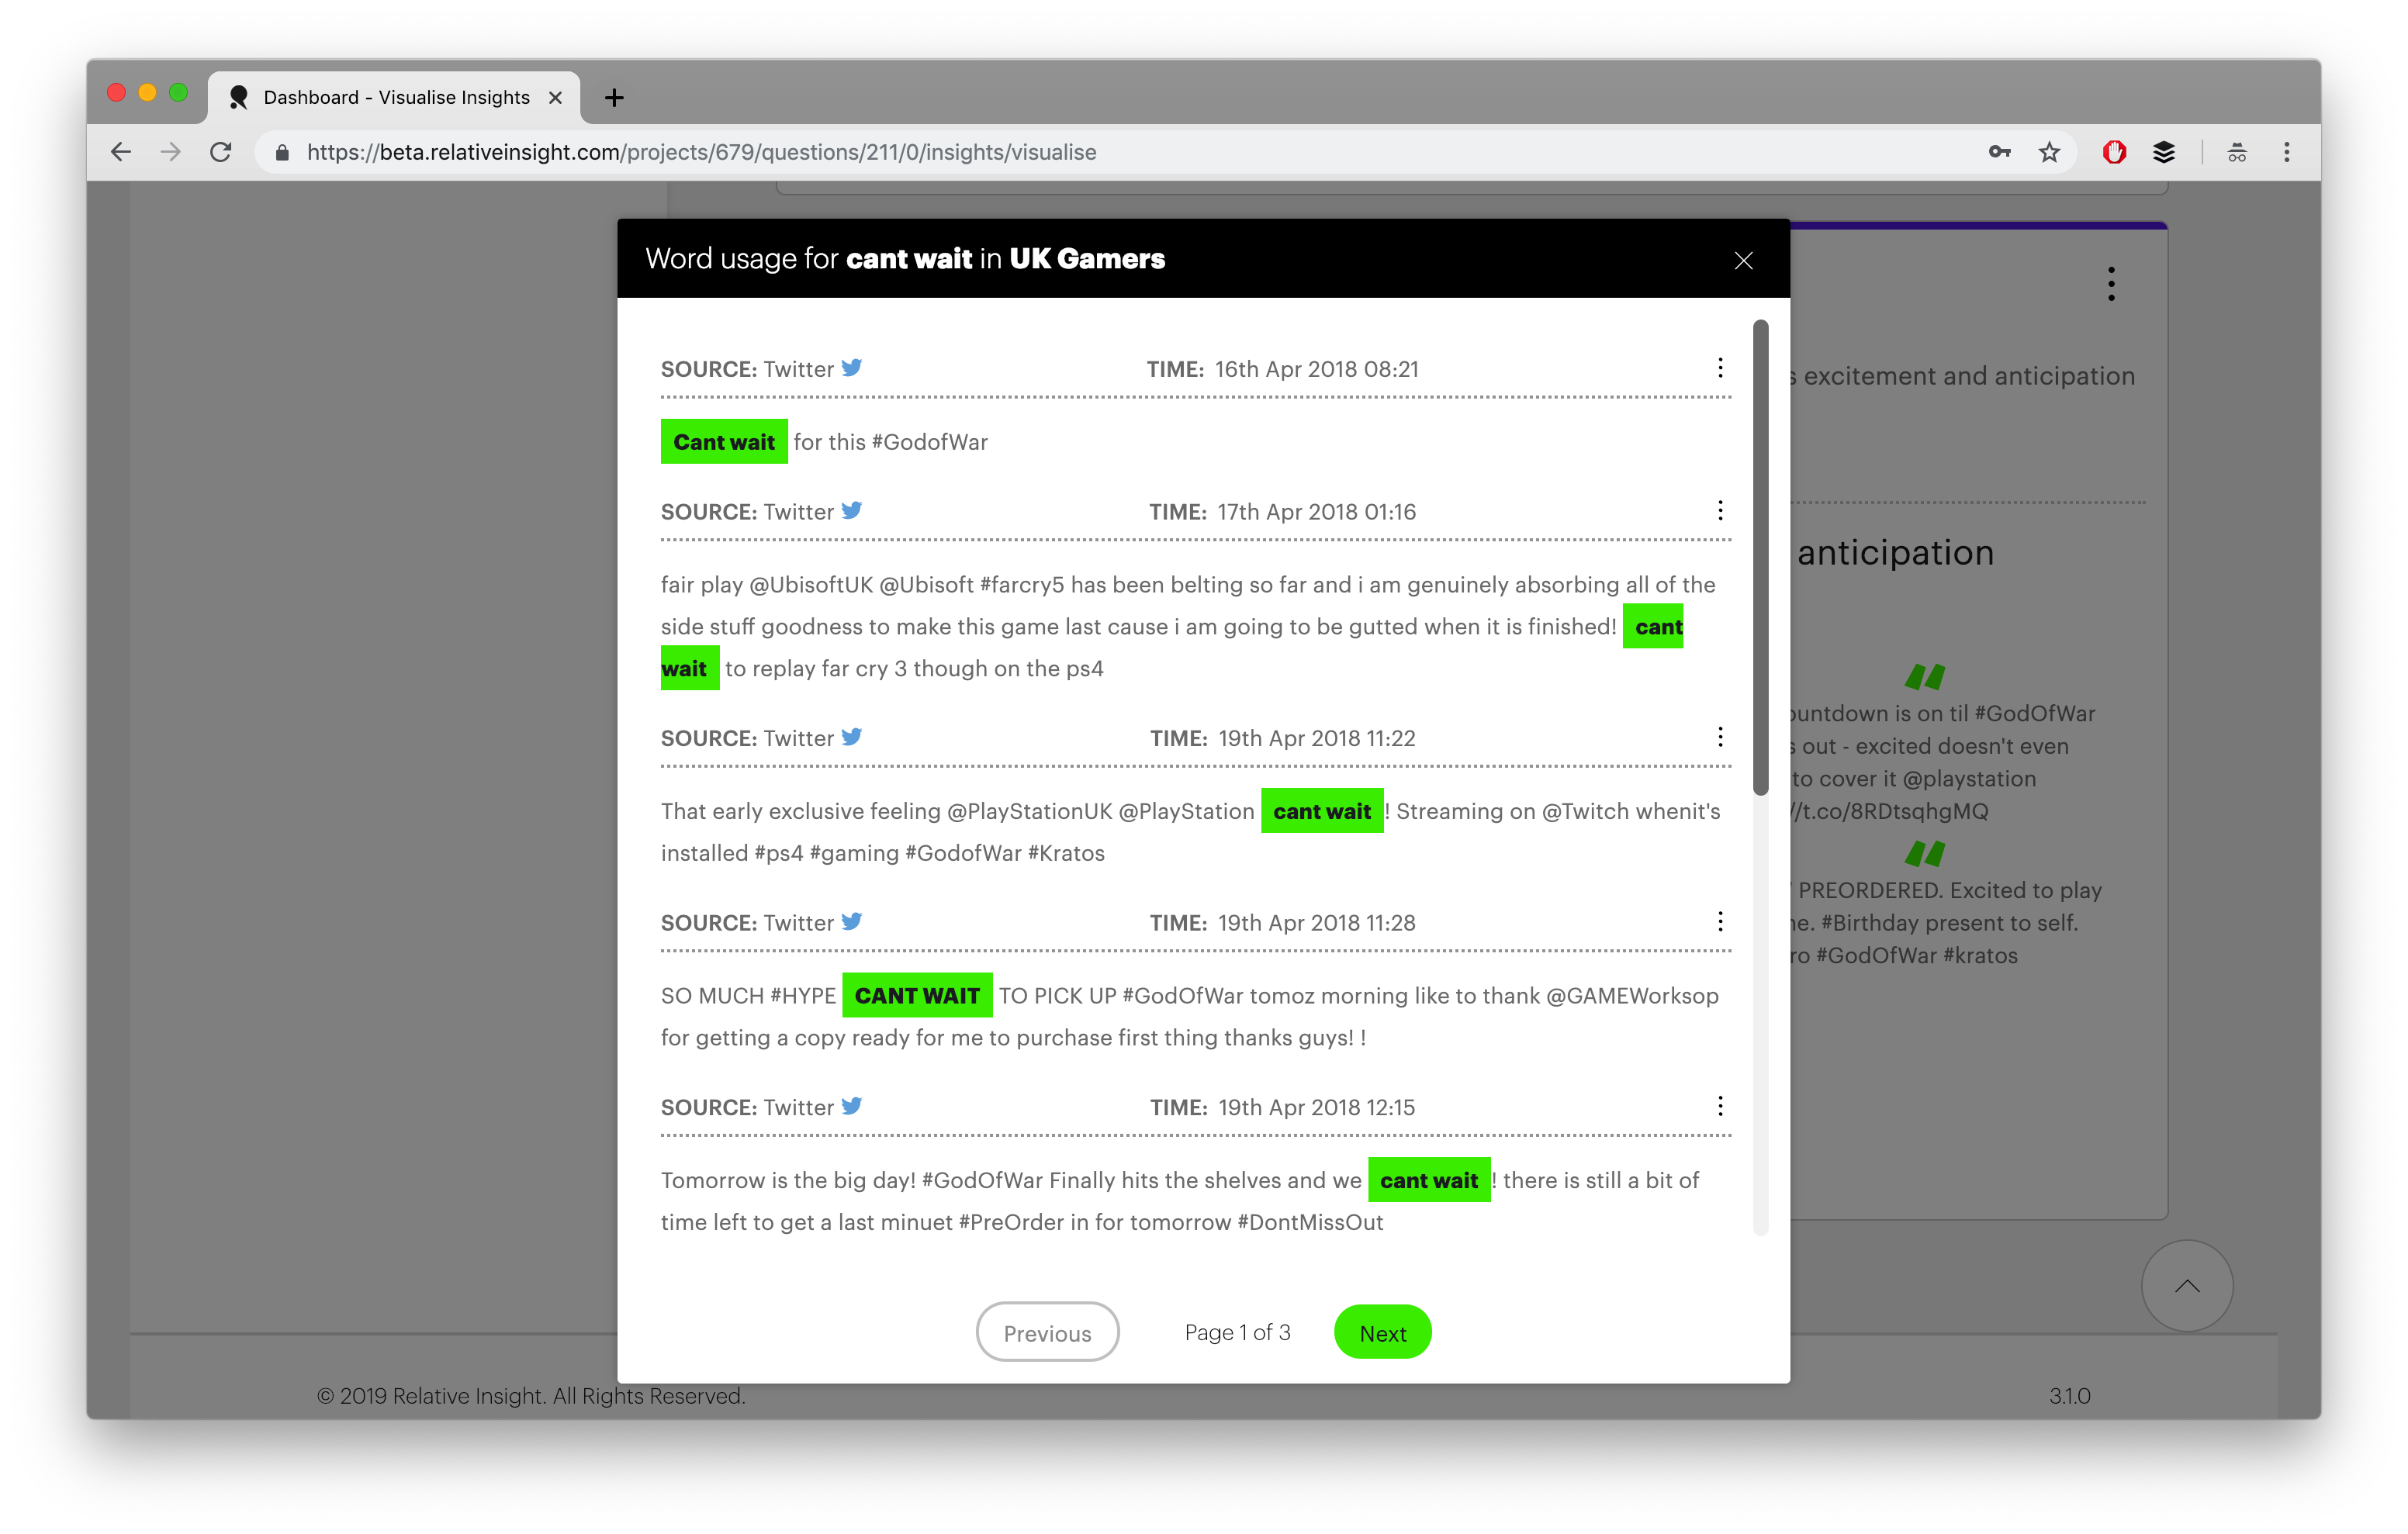The image size is (2408, 1534).
Task: Select the Dashboard - Visualise Insights tab
Action: tap(394, 97)
